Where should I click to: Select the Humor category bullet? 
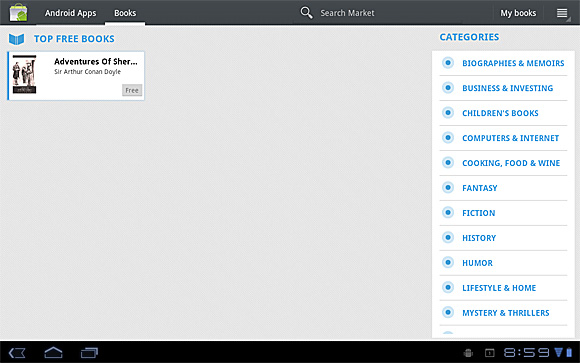pyautogui.click(x=448, y=262)
